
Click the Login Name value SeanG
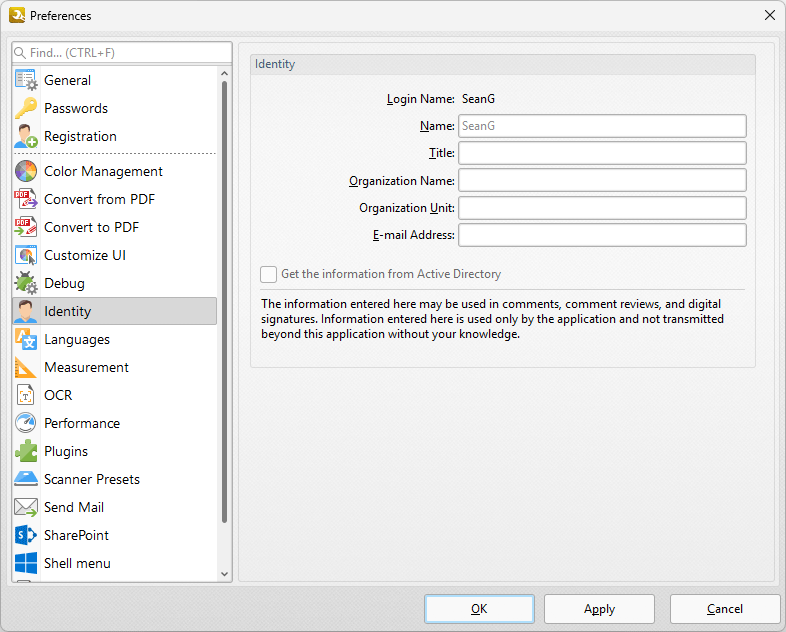(x=478, y=99)
